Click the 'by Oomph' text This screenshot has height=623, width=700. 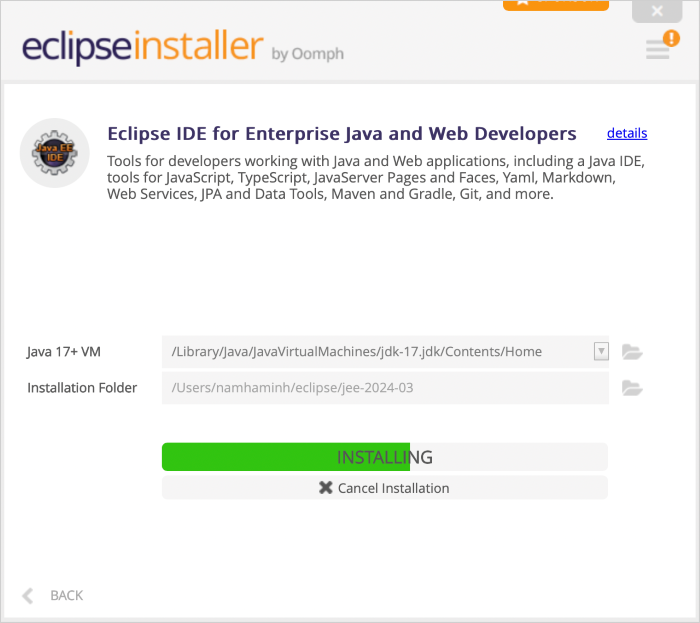click(x=308, y=54)
